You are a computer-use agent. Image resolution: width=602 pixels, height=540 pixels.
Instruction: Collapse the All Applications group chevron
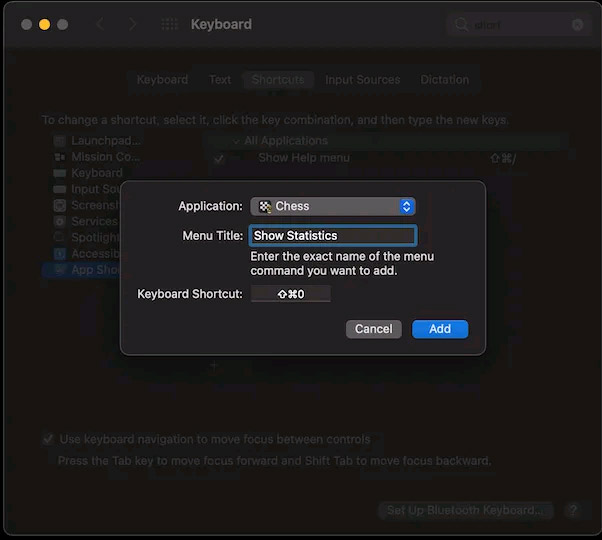[x=236, y=141]
